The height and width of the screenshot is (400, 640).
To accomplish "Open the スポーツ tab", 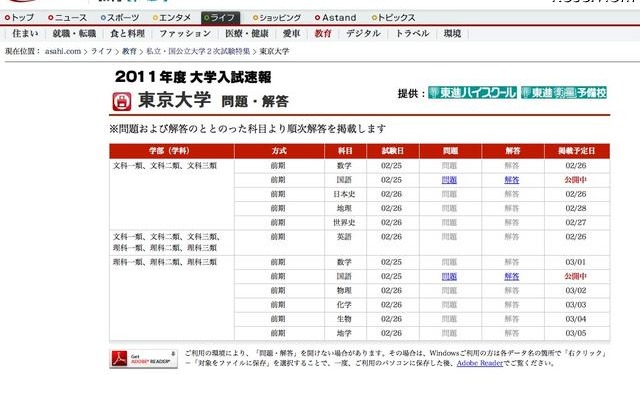I will [120, 18].
